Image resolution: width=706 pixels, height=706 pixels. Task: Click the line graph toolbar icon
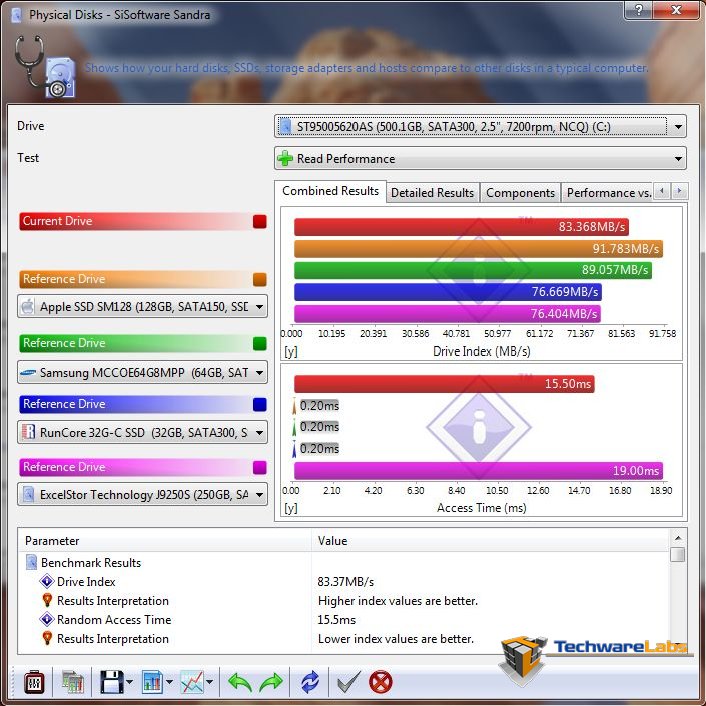pos(192,682)
